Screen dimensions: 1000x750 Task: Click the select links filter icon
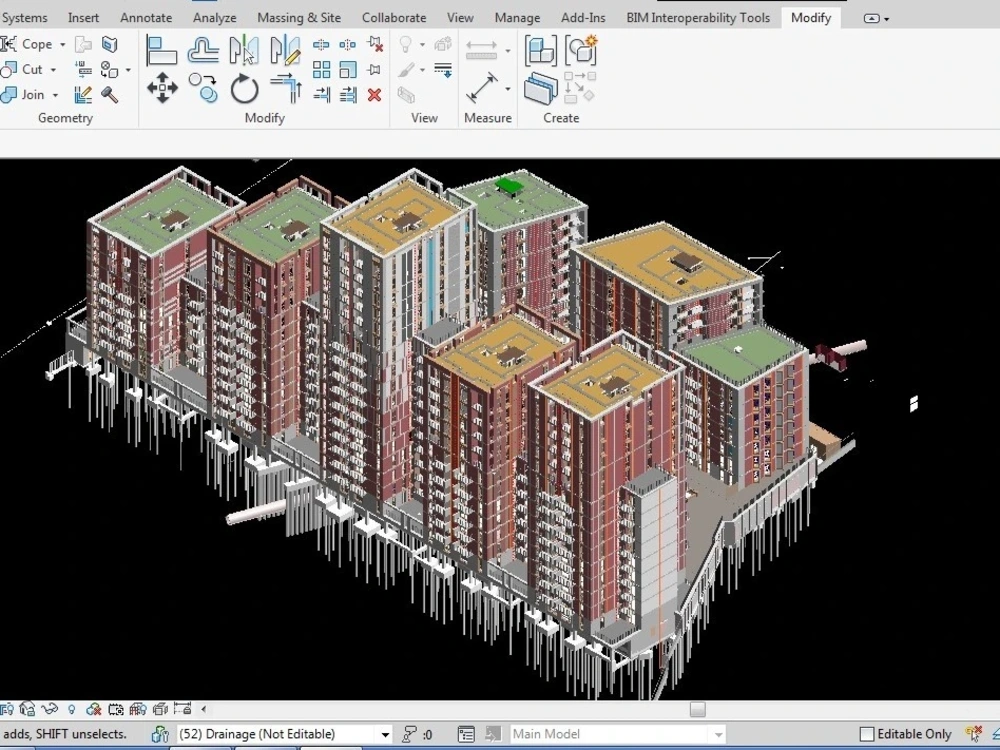pos(974,734)
